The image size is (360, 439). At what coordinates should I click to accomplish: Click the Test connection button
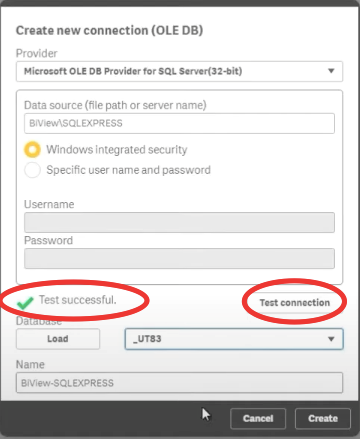click(295, 302)
